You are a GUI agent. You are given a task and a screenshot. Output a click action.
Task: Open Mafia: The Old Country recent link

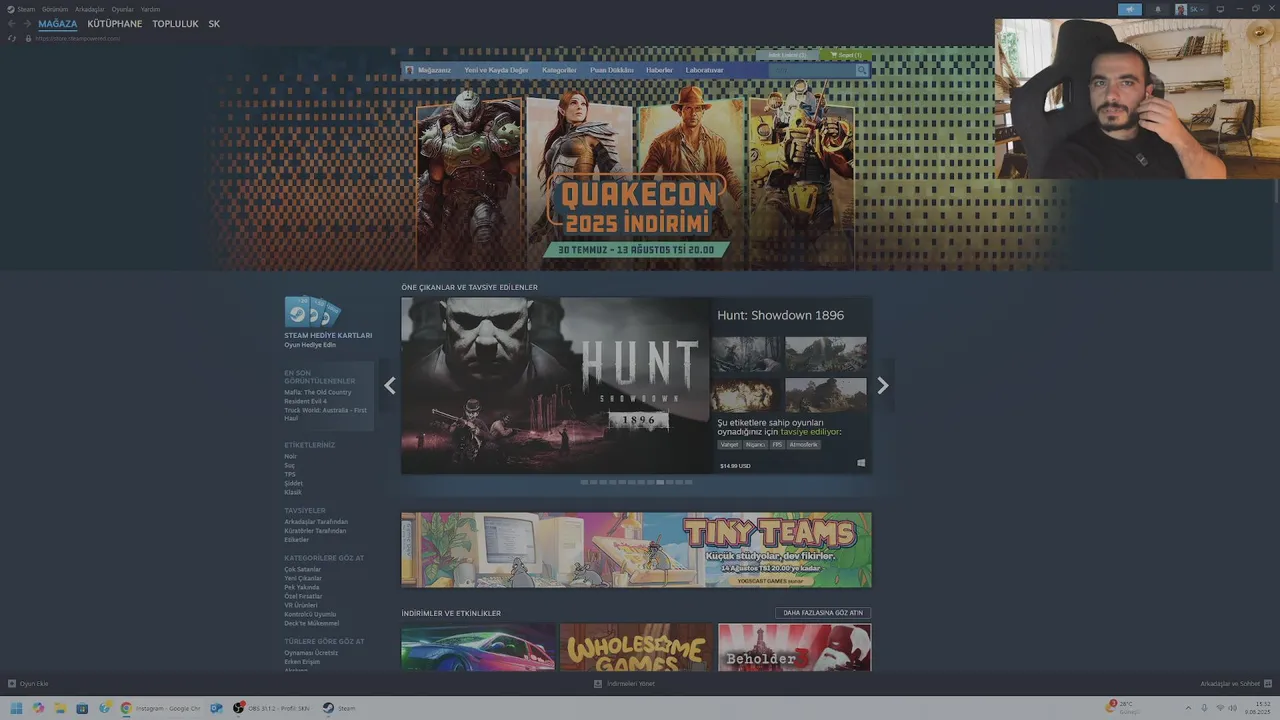317,392
